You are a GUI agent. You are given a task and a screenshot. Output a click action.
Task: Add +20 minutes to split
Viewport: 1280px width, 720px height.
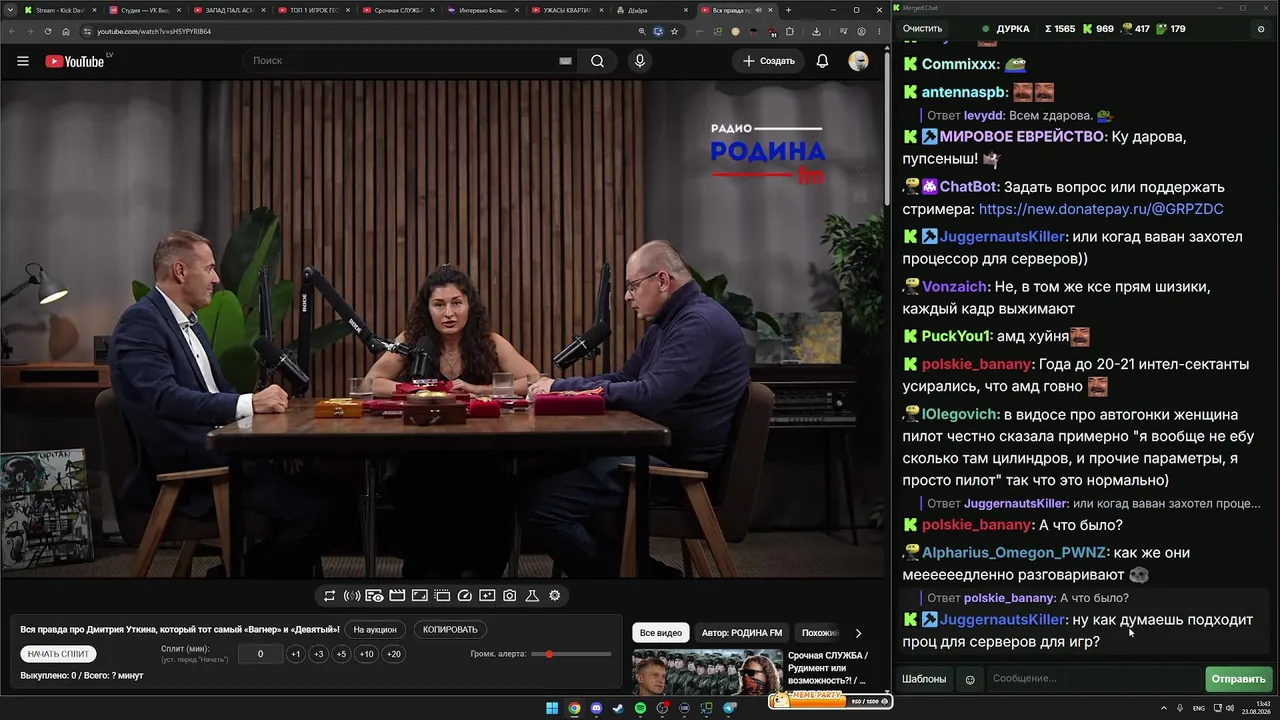[393, 654]
